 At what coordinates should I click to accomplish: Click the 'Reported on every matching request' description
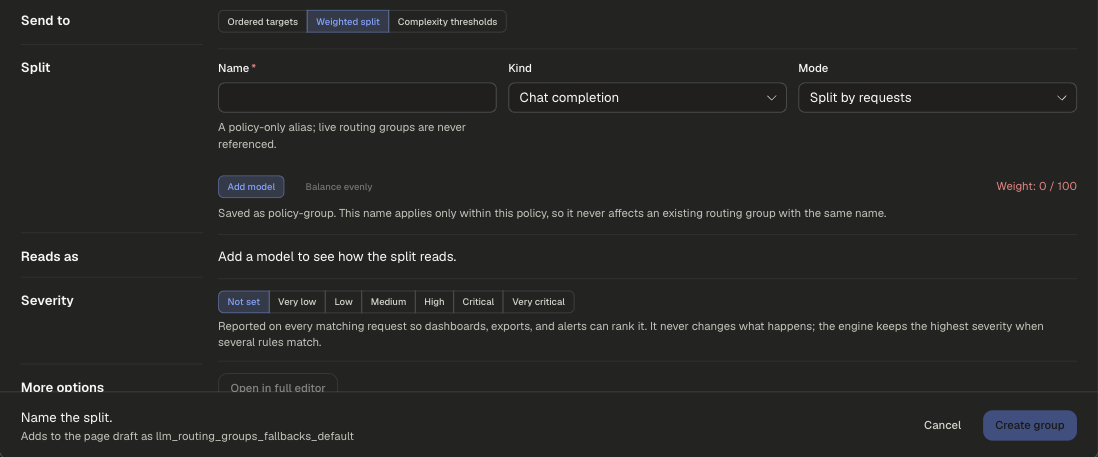pyautogui.click(x=630, y=335)
